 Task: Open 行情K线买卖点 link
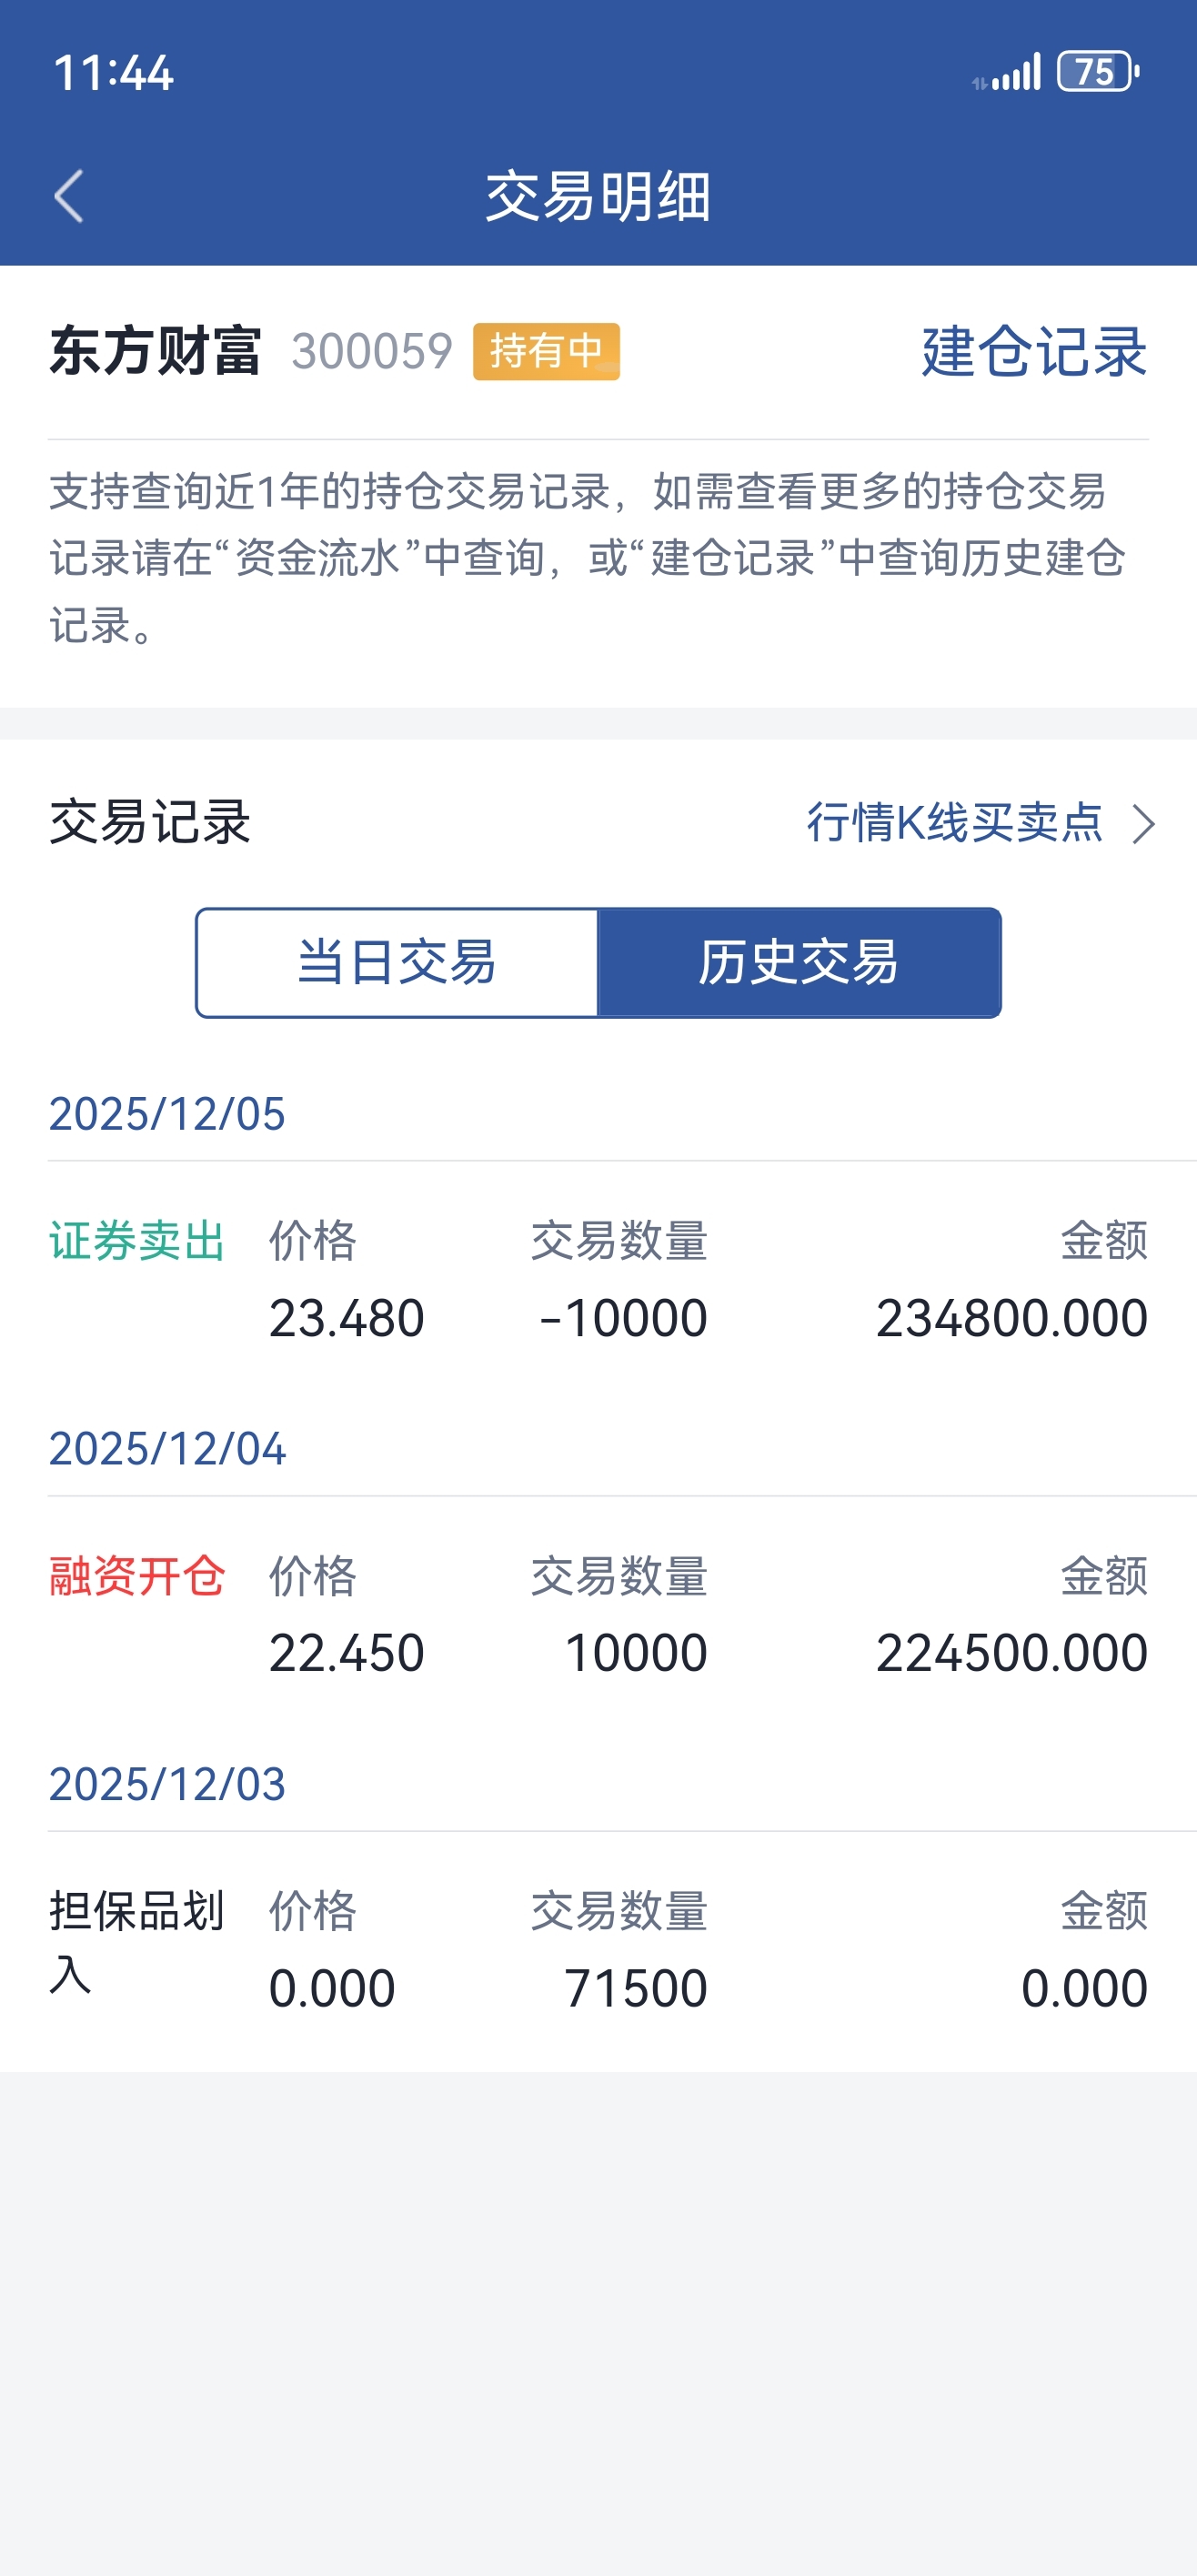(x=955, y=823)
